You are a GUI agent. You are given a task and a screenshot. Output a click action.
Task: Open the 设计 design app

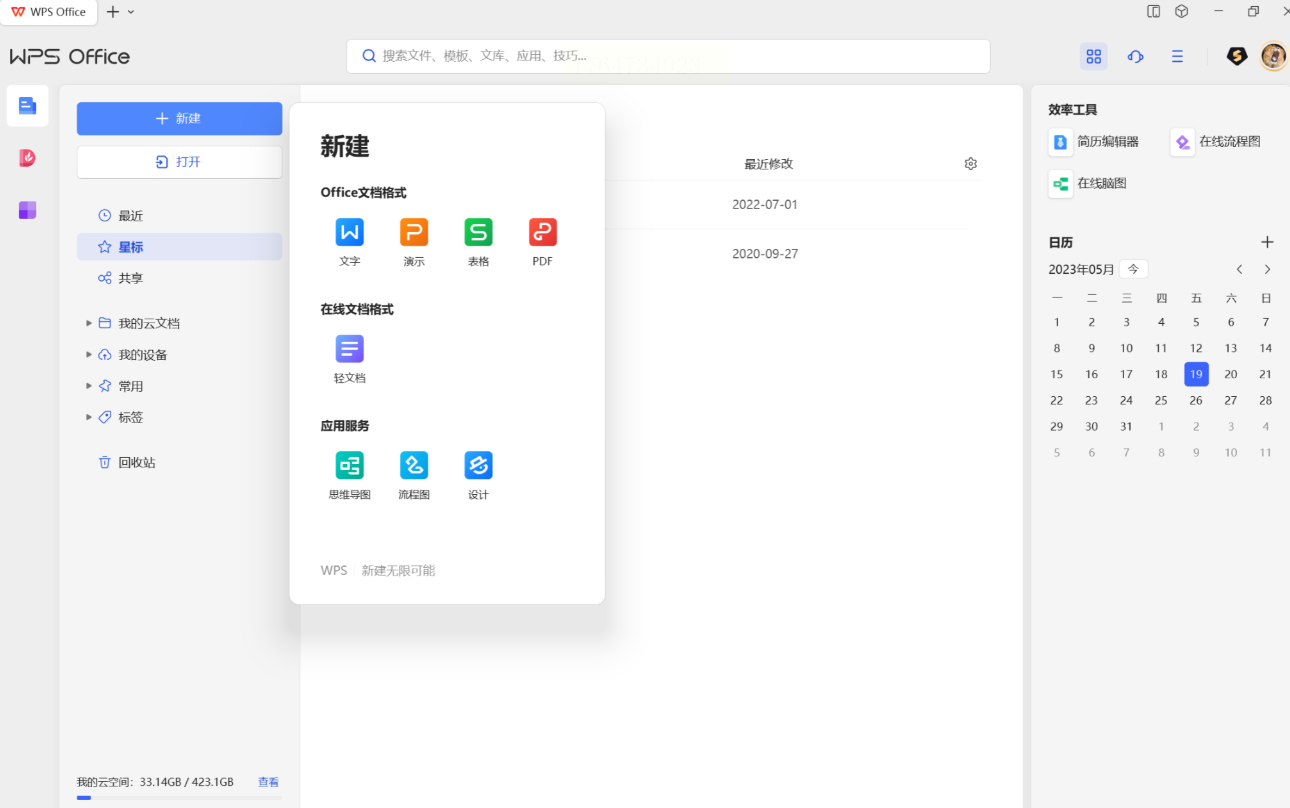pos(478,476)
